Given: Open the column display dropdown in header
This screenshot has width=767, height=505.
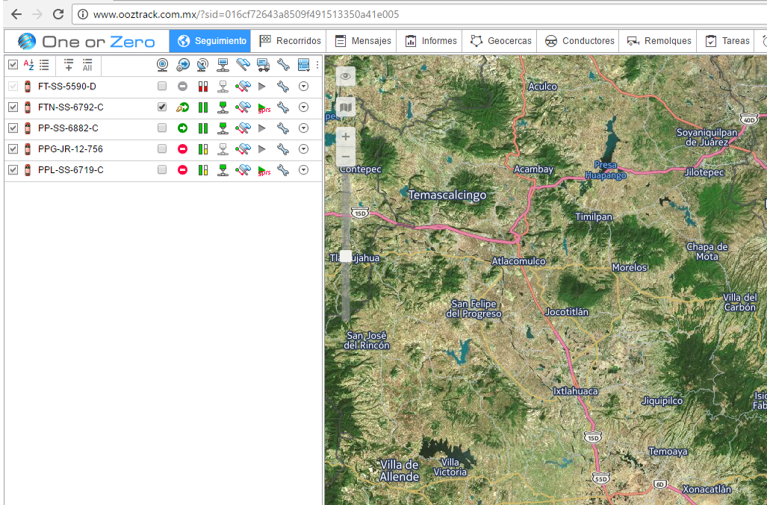Looking at the screenshot, I should tap(304, 65).
